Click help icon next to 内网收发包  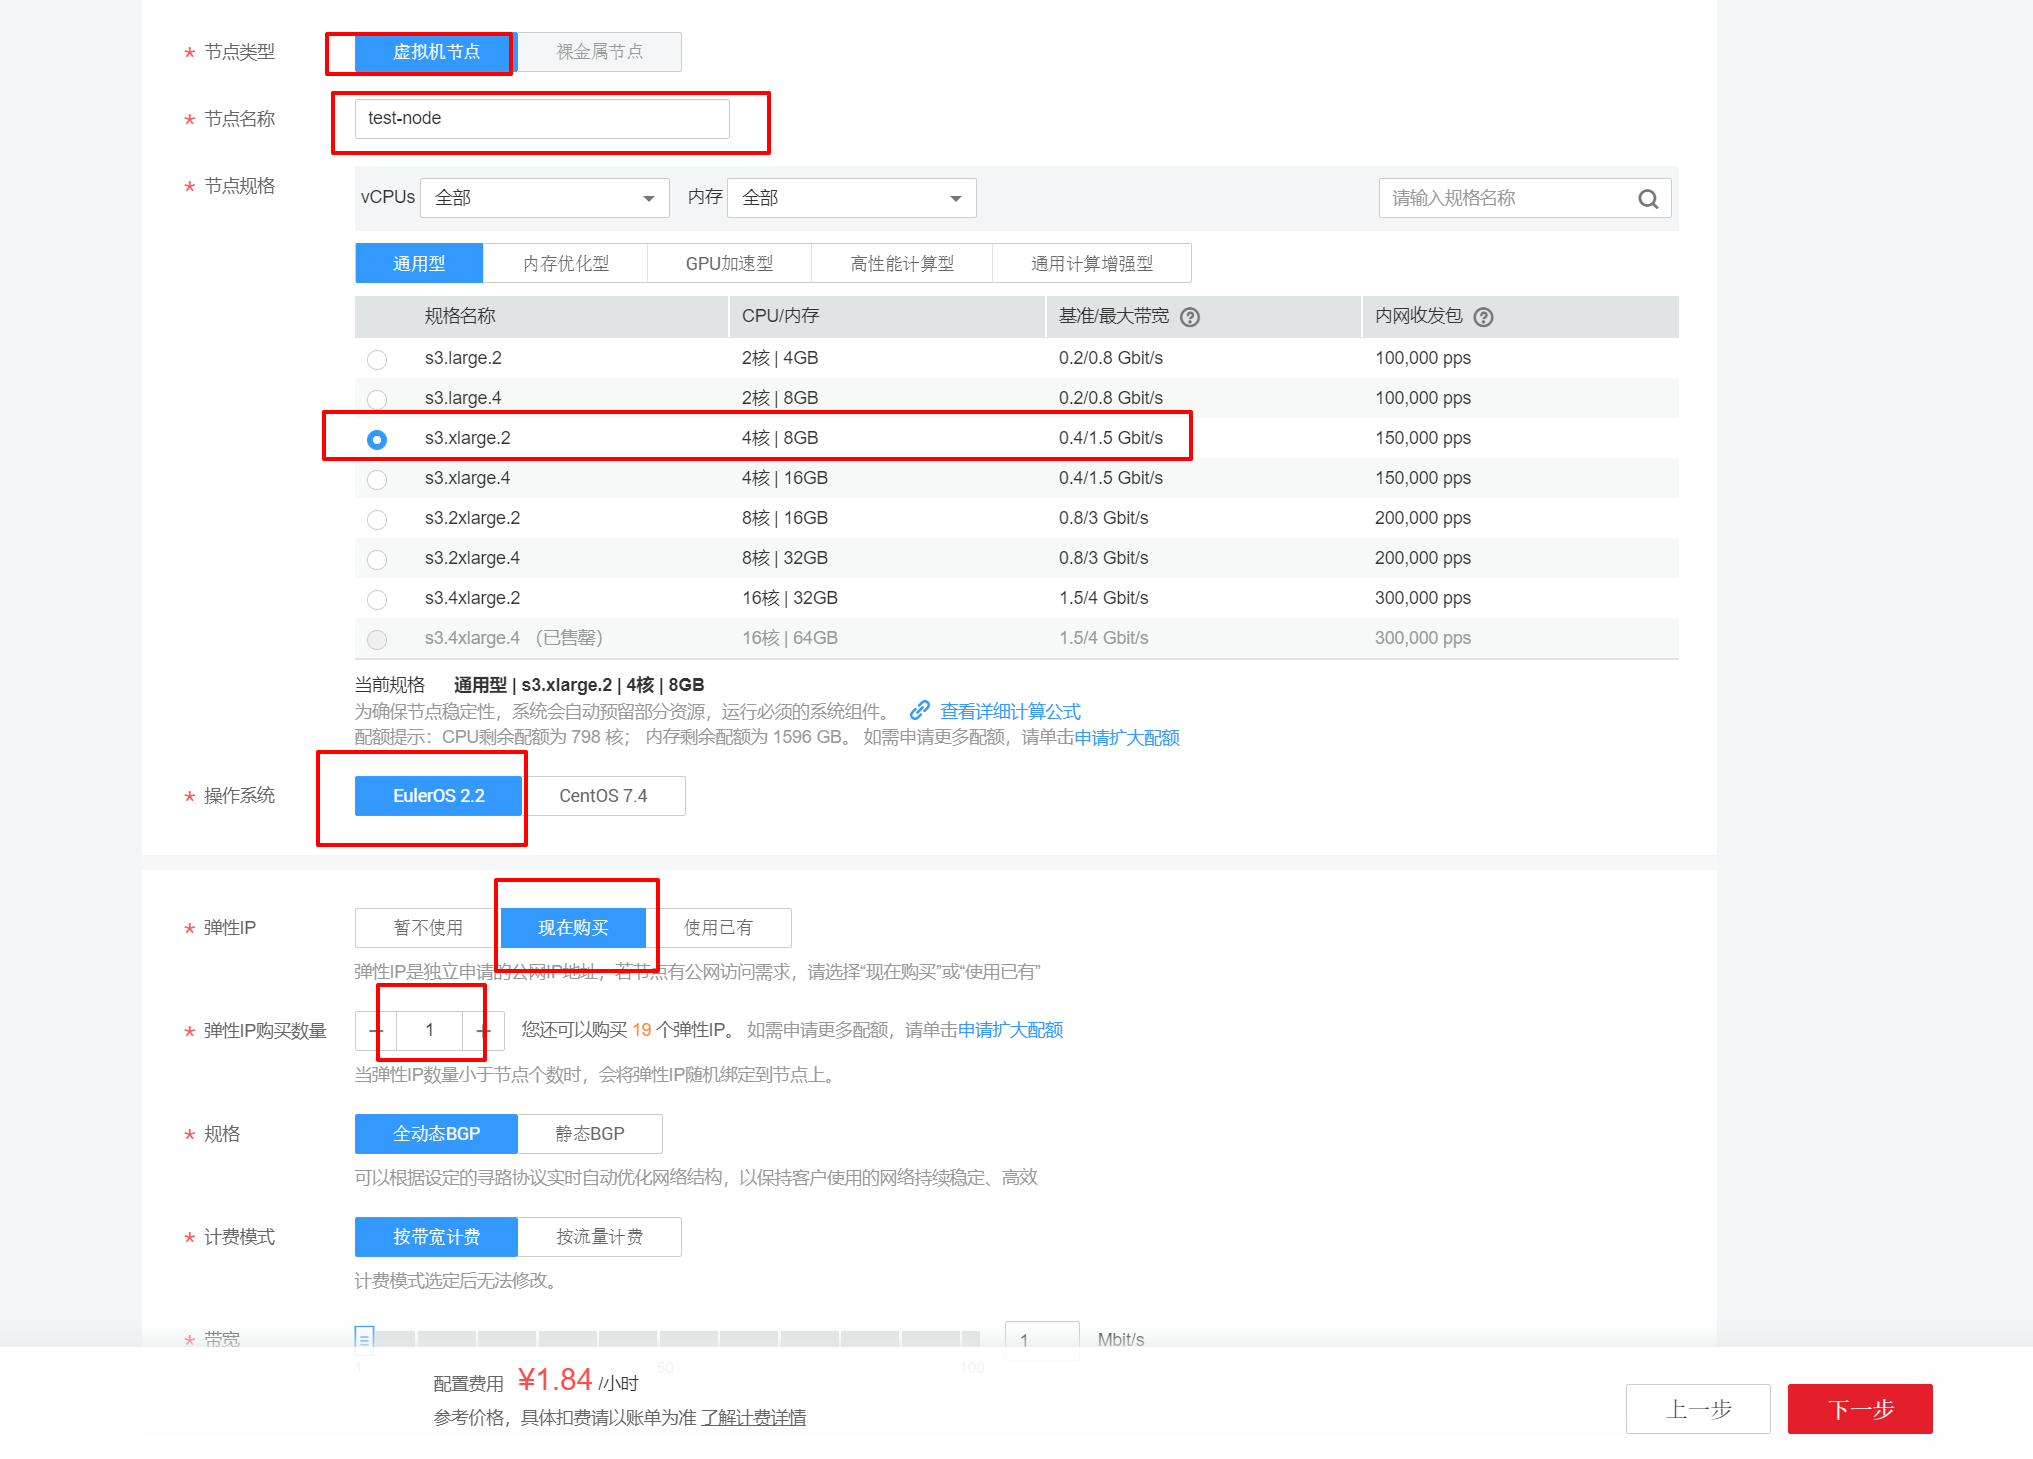[x=1484, y=317]
